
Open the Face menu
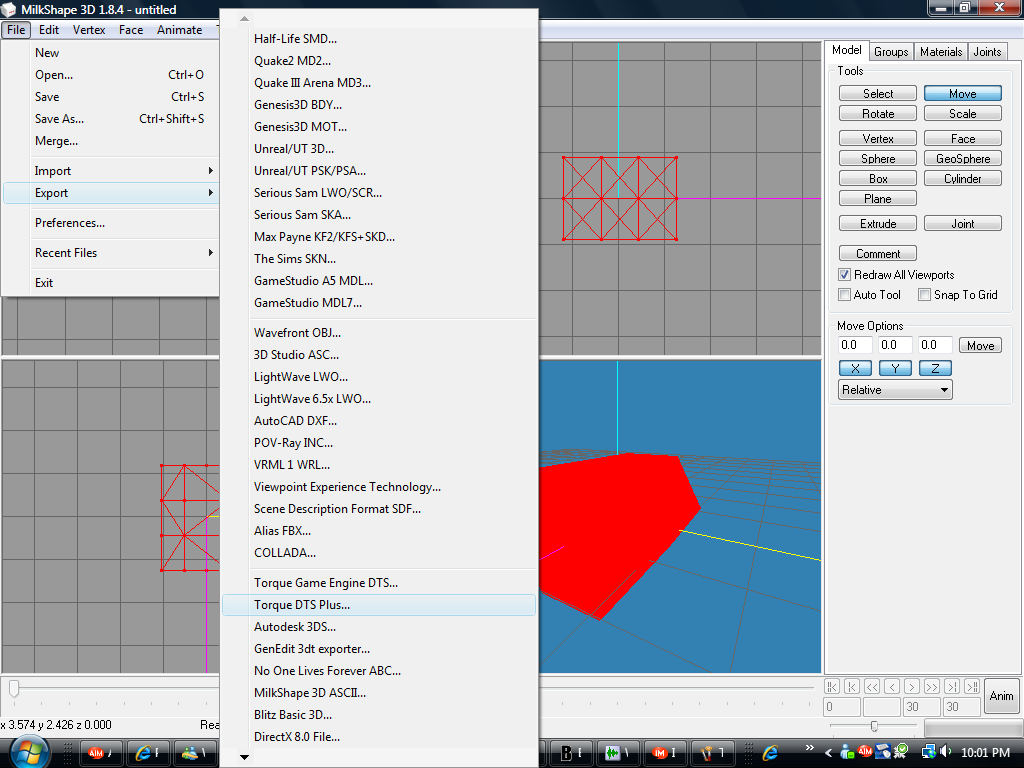click(131, 30)
